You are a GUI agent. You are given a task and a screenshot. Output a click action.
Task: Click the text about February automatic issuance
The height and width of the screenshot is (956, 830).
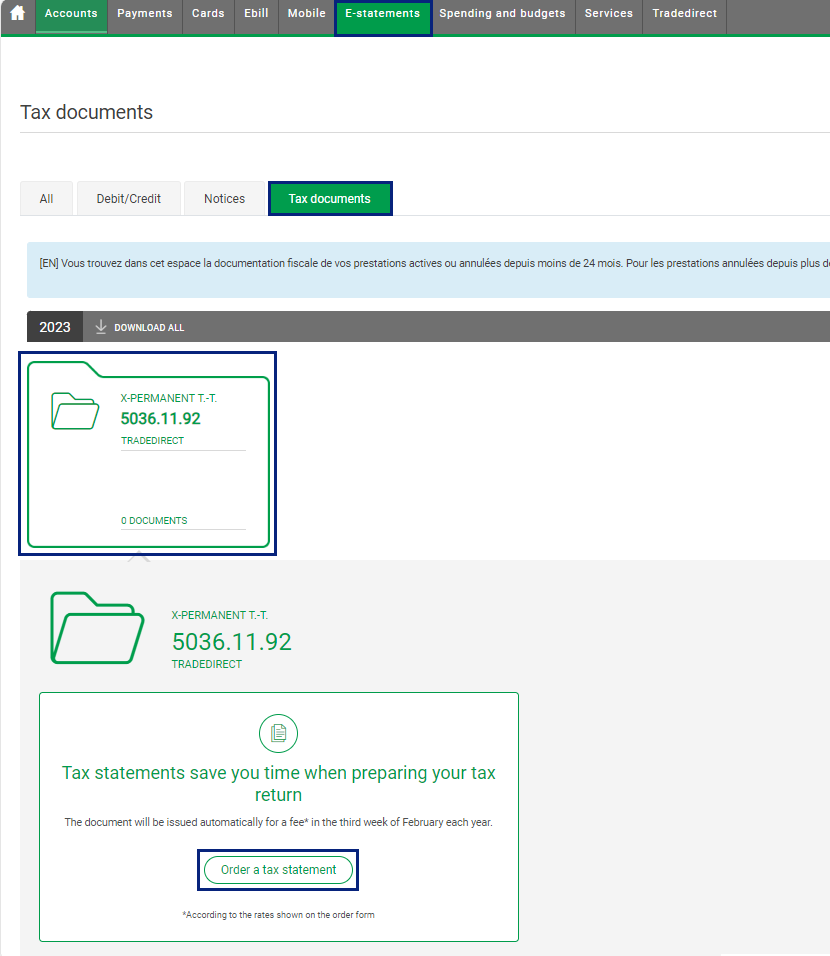pyautogui.click(x=279, y=822)
